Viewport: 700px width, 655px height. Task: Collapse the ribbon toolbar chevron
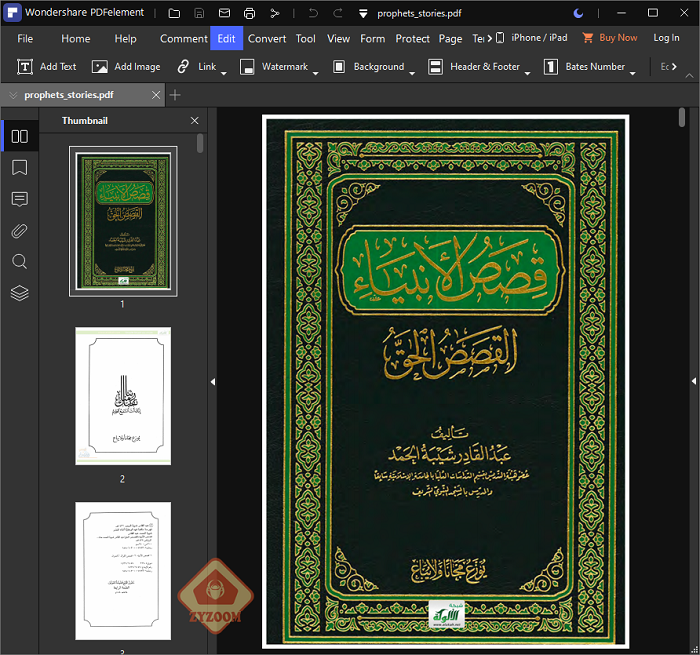689,76
